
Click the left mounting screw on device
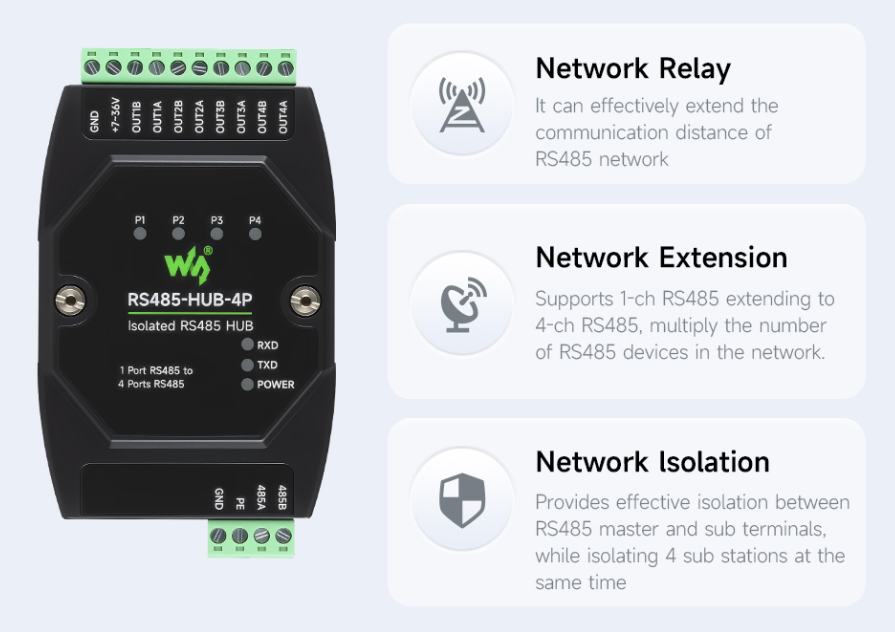[70, 300]
